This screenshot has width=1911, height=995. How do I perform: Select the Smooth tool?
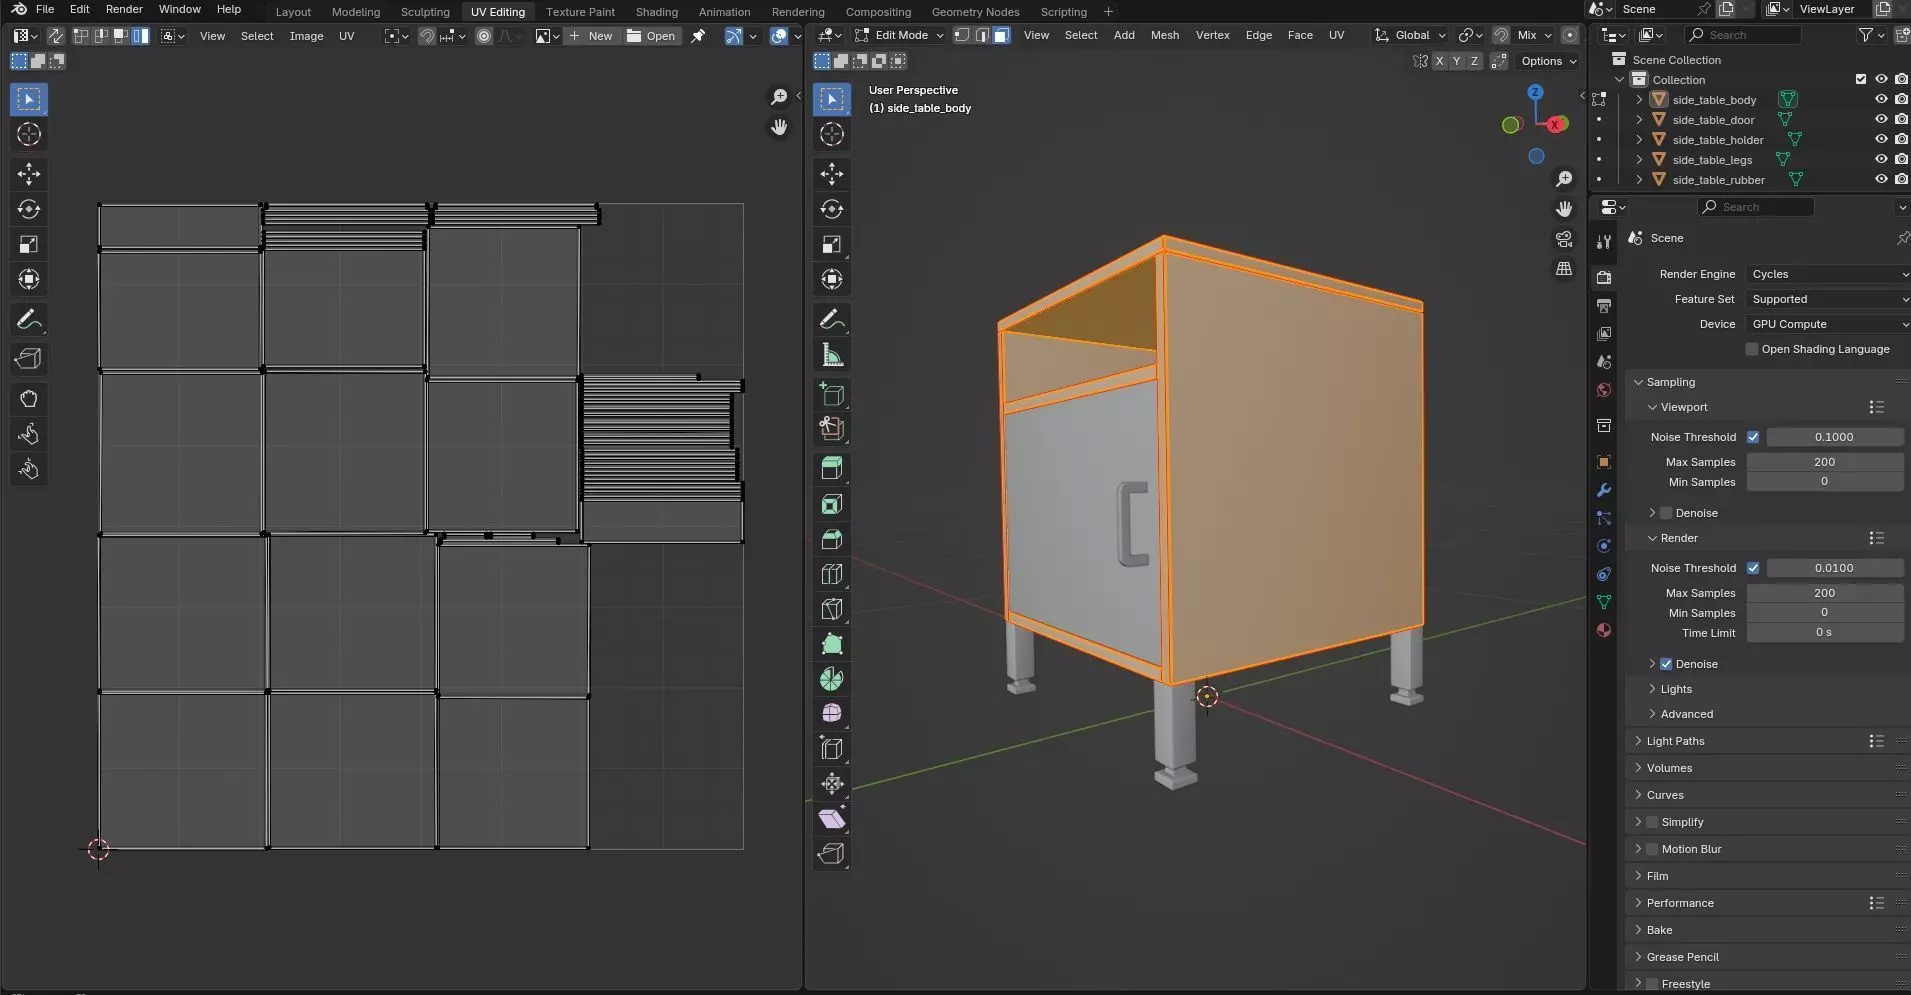tap(832, 714)
